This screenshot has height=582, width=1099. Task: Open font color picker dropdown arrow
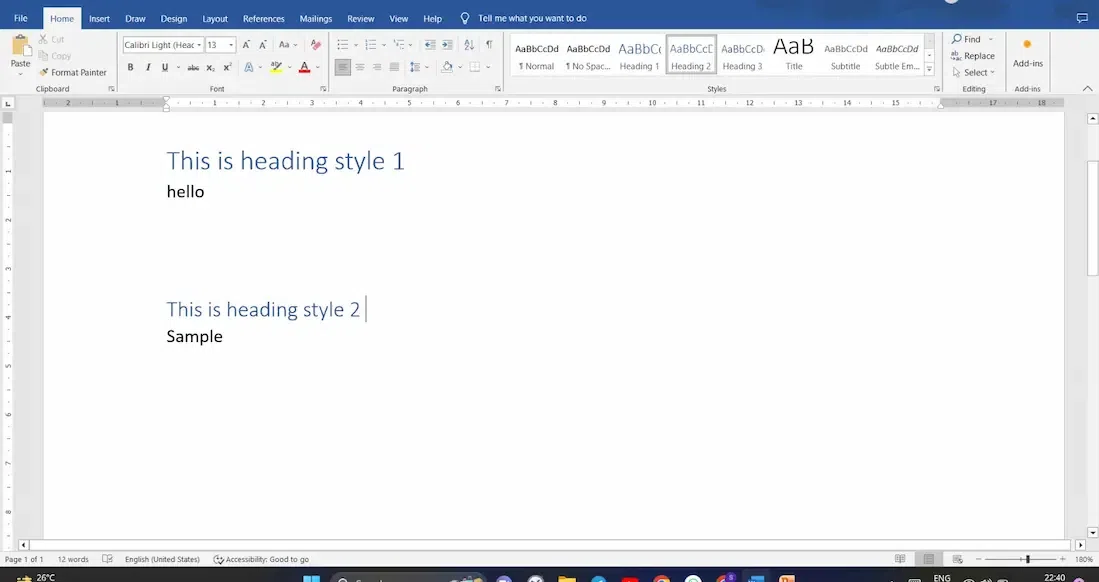point(318,67)
